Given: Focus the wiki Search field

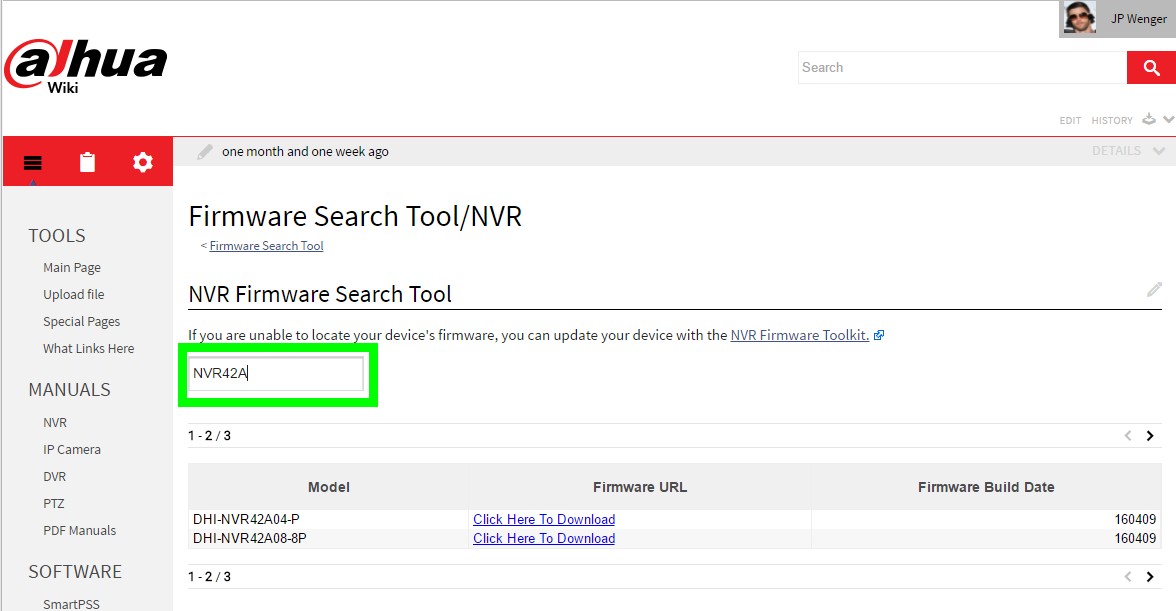Looking at the screenshot, I should [x=962, y=67].
